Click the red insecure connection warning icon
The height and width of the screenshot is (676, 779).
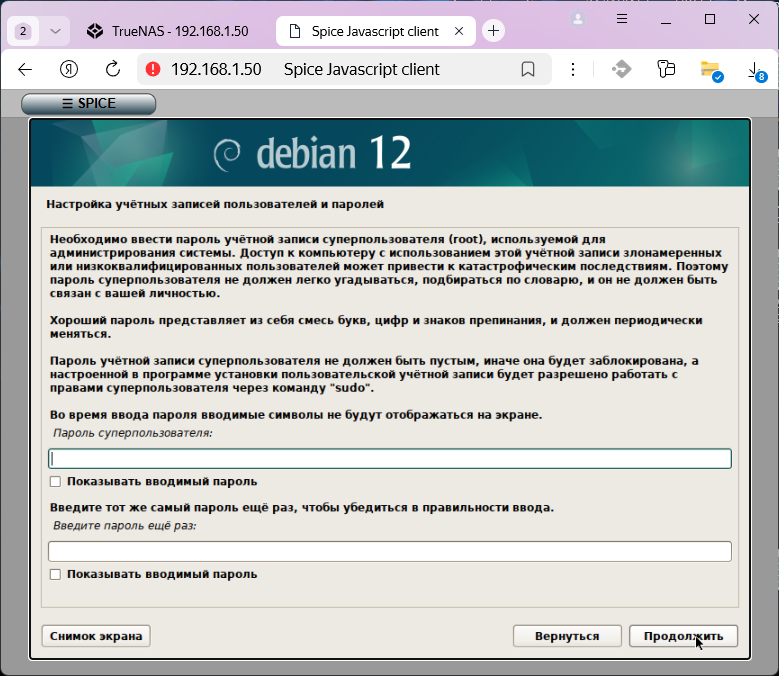point(153,69)
